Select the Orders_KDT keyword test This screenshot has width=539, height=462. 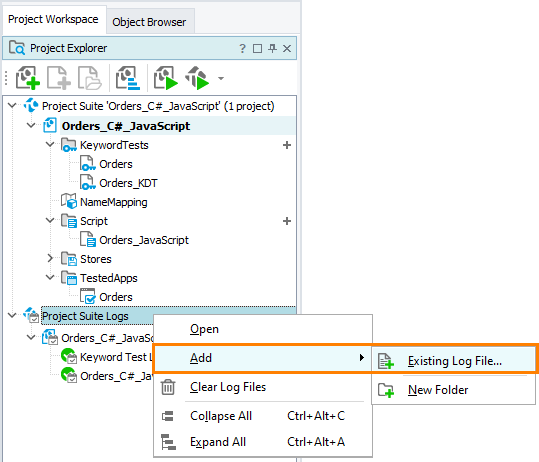pos(128,183)
